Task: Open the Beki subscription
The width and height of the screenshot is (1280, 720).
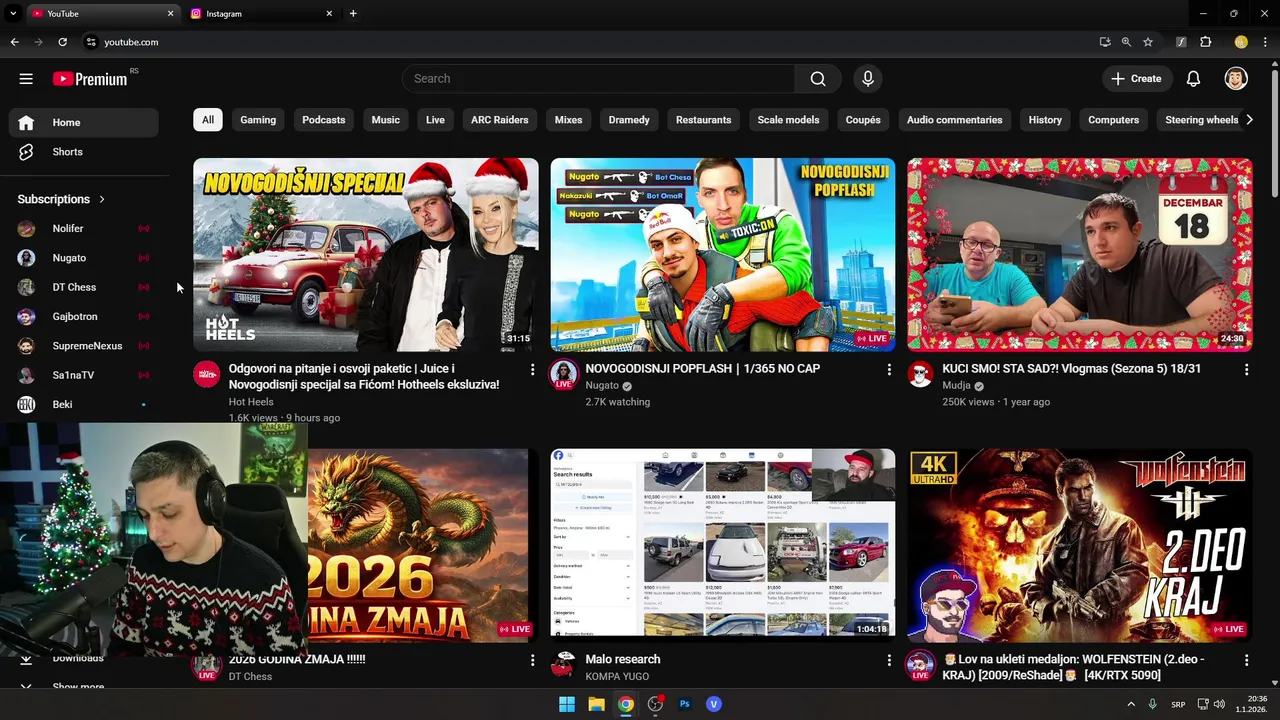Action: coord(84,404)
